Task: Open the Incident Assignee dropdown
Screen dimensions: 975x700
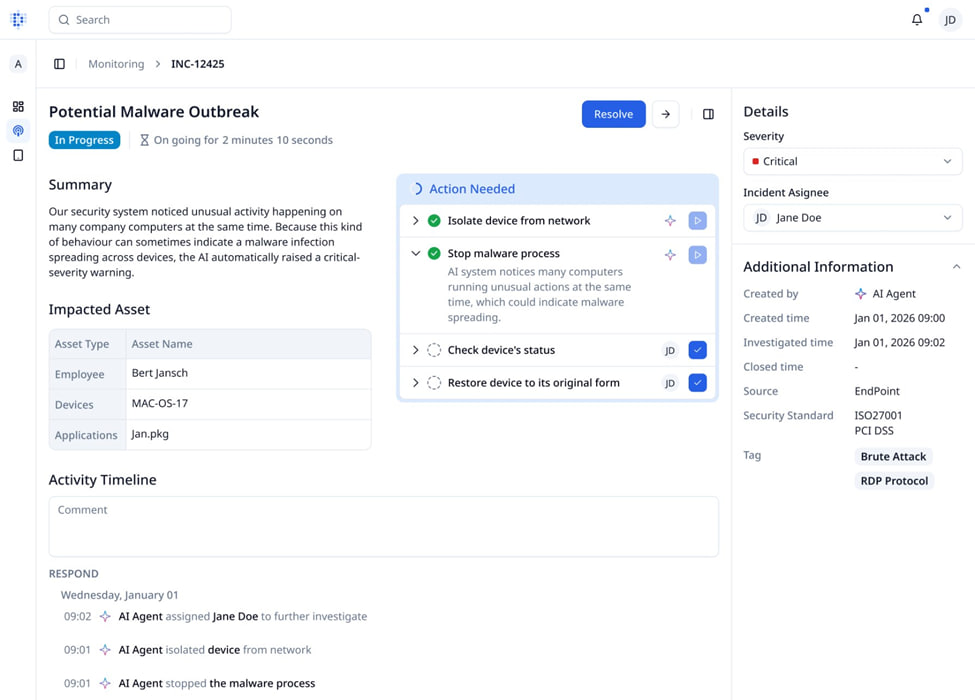Action: click(x=852, y=218)
